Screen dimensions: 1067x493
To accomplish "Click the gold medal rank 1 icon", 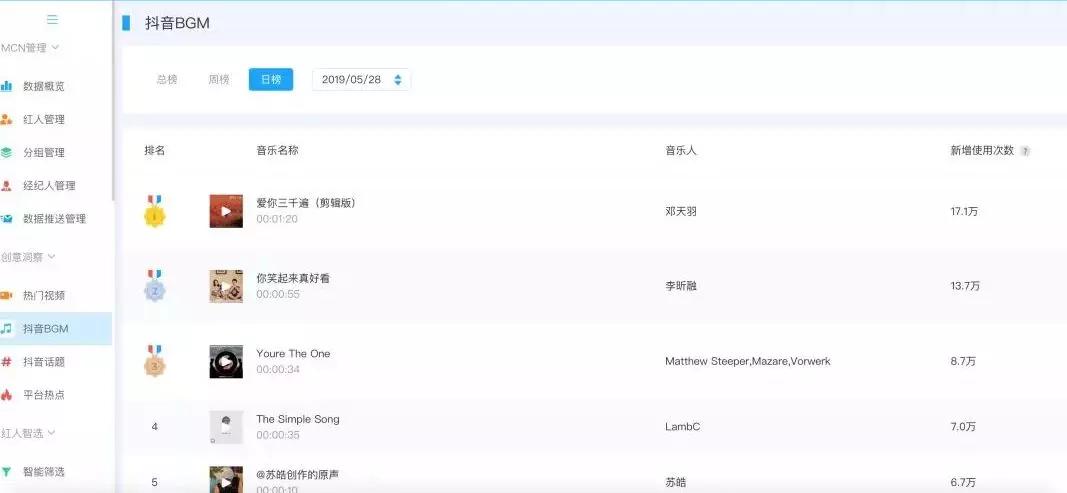I will [154, 211].
